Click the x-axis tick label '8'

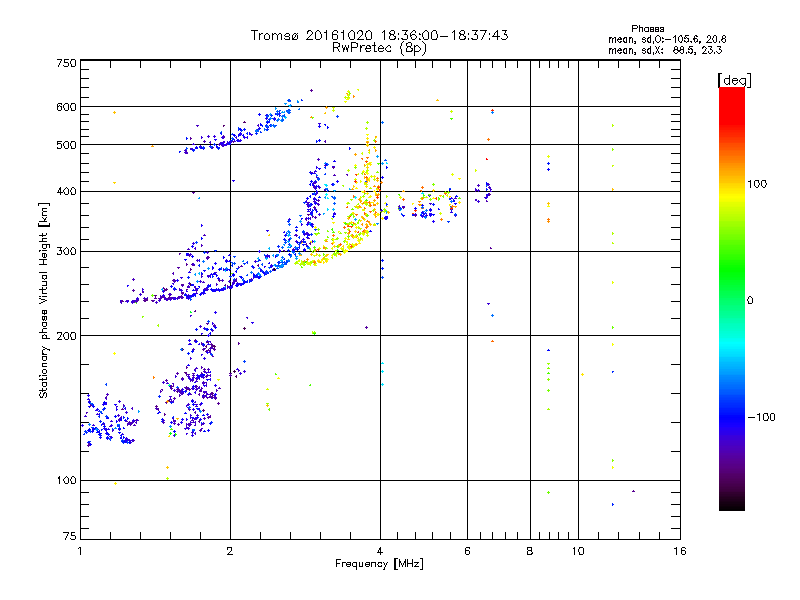(x=530, y=551)
